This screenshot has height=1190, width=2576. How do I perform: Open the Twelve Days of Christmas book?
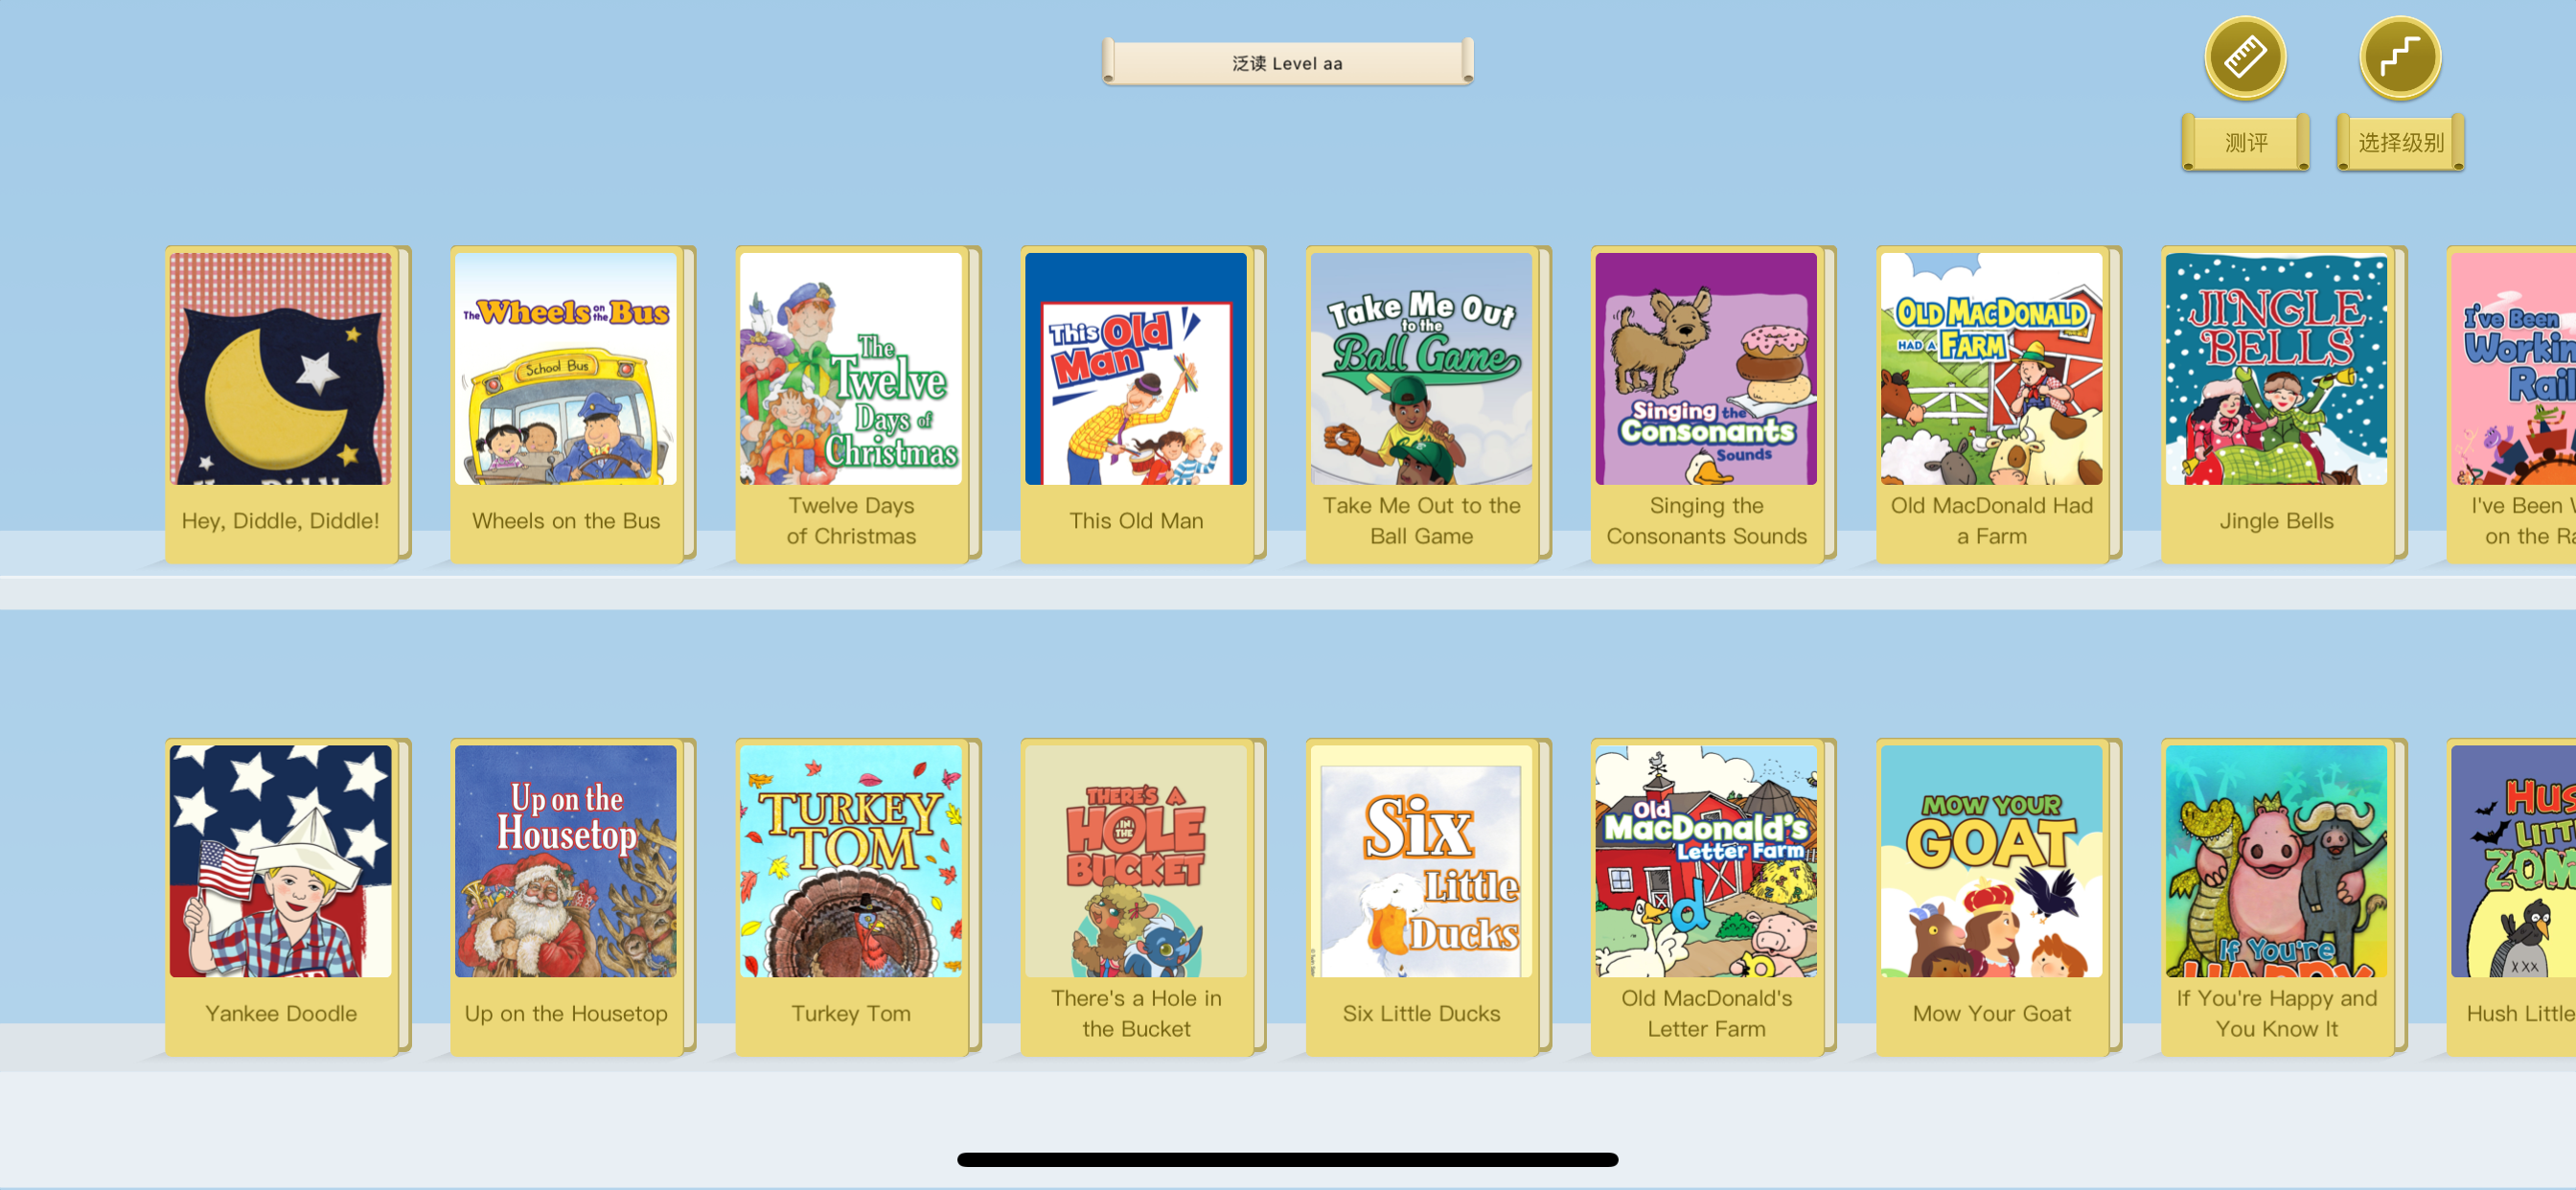coord(851,404)
